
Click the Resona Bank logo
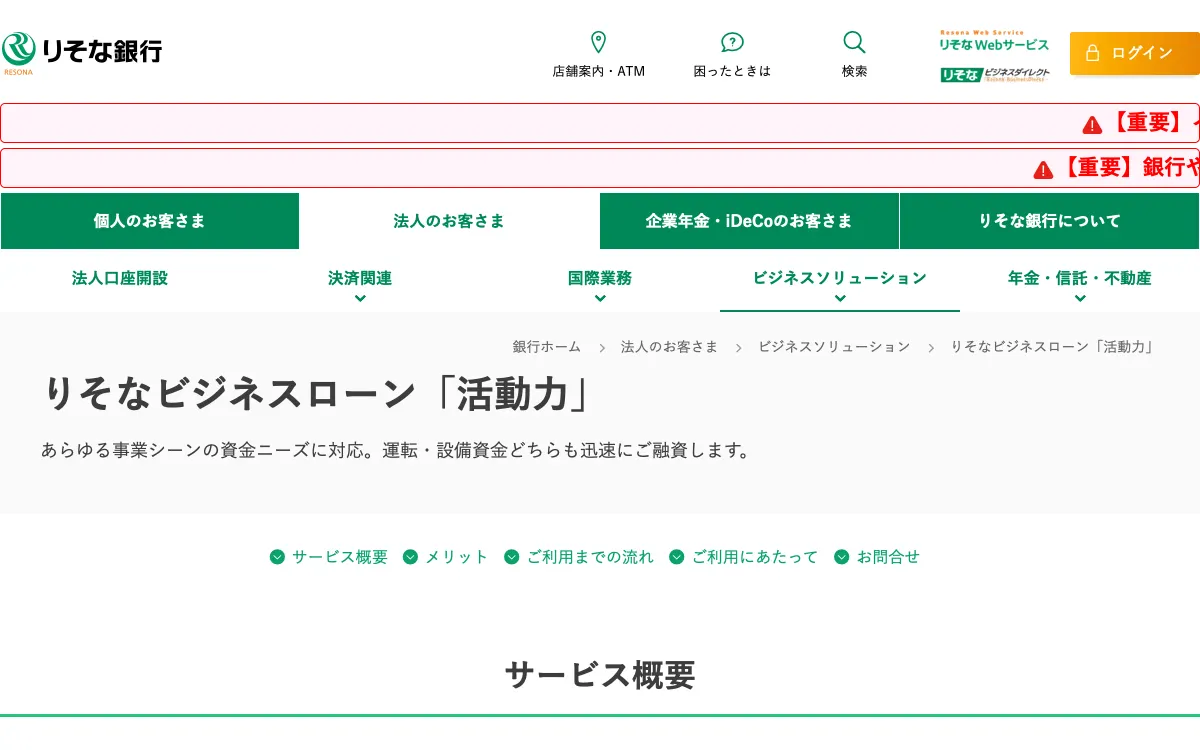[x=81, y=53]
